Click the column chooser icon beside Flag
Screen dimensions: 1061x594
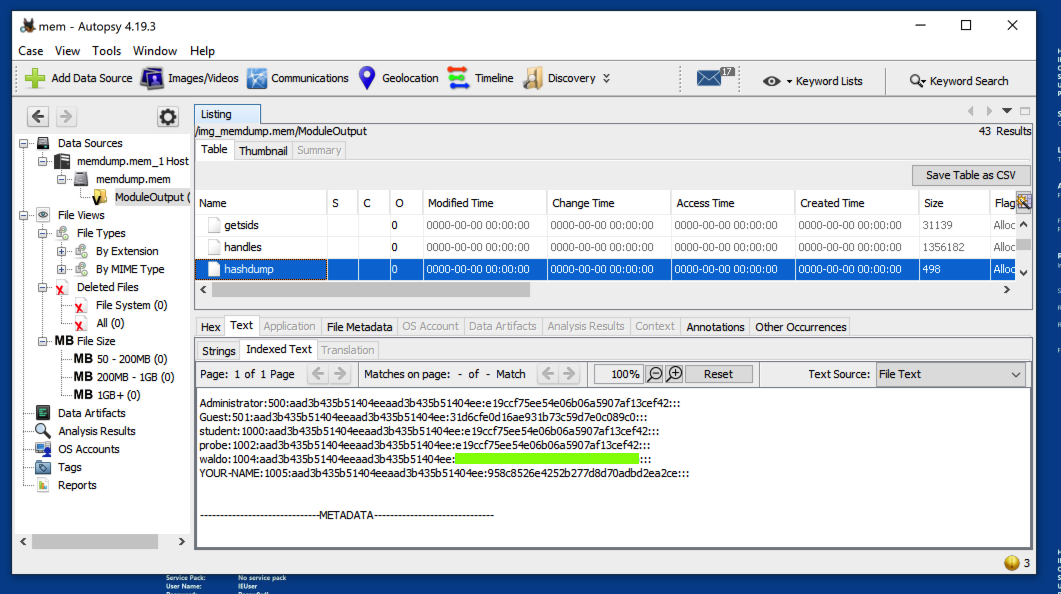tap(1023, 202)
